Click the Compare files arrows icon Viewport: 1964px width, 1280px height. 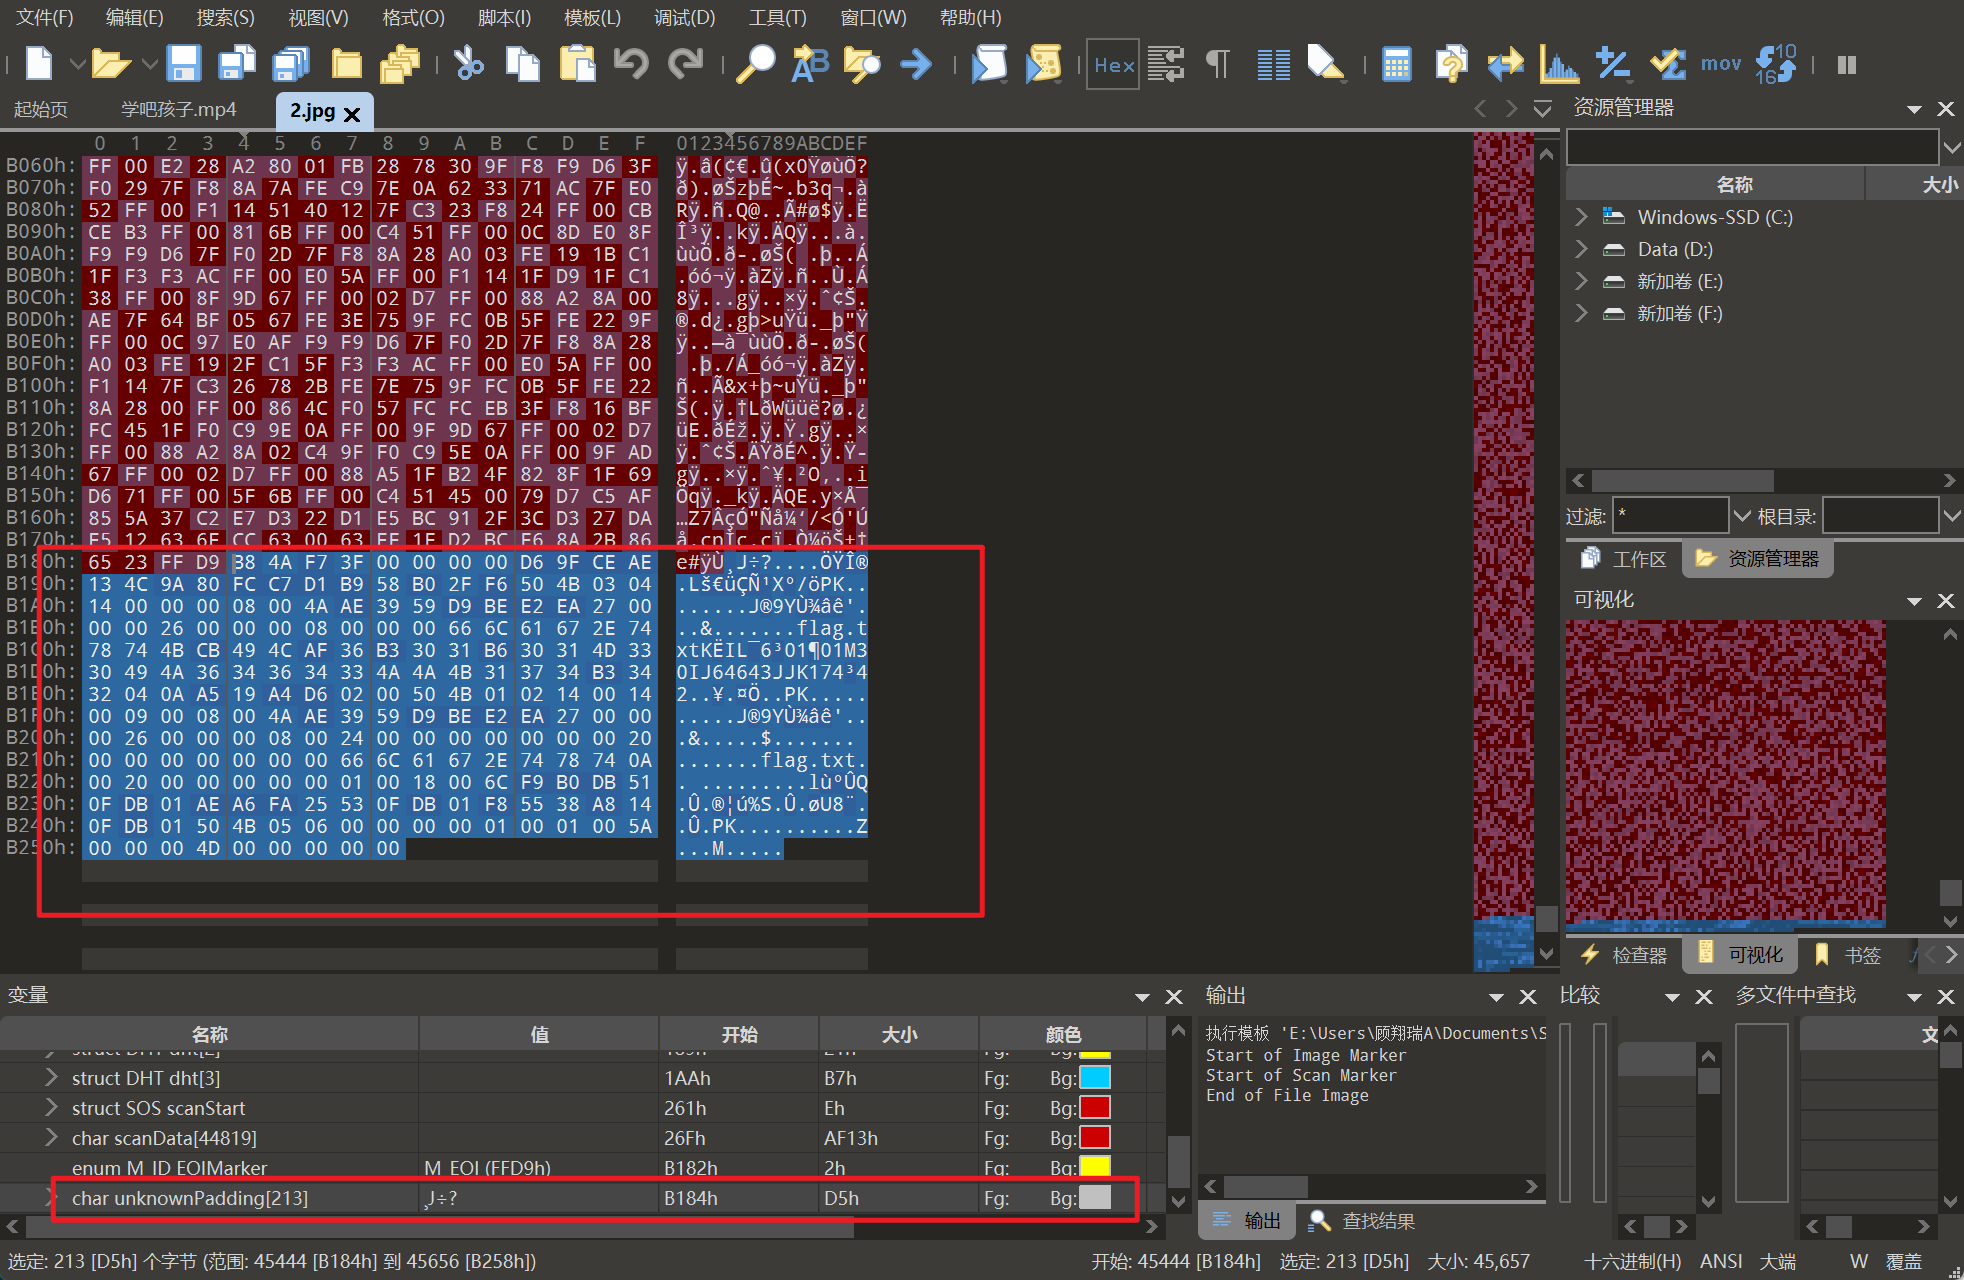(1505, 64)
